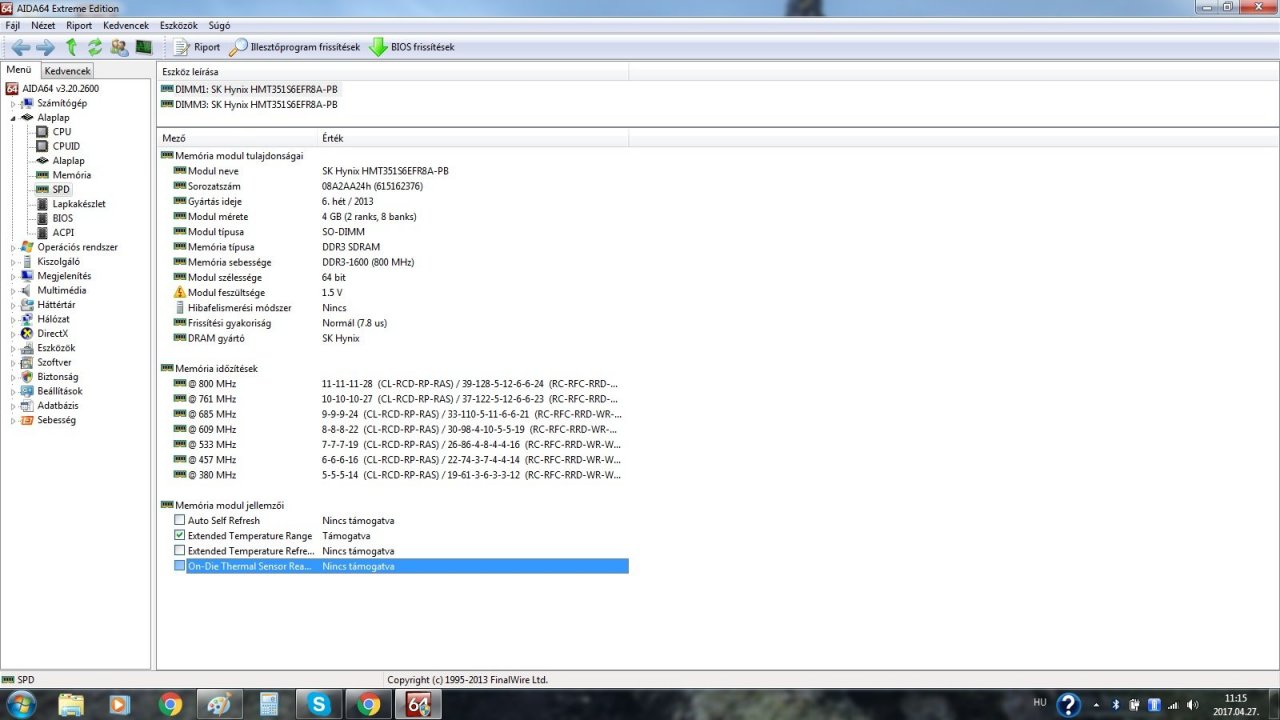Click the AIDA64 taskbar button
The height and width of the screenshot is (720, 1280).
[418, 705]
